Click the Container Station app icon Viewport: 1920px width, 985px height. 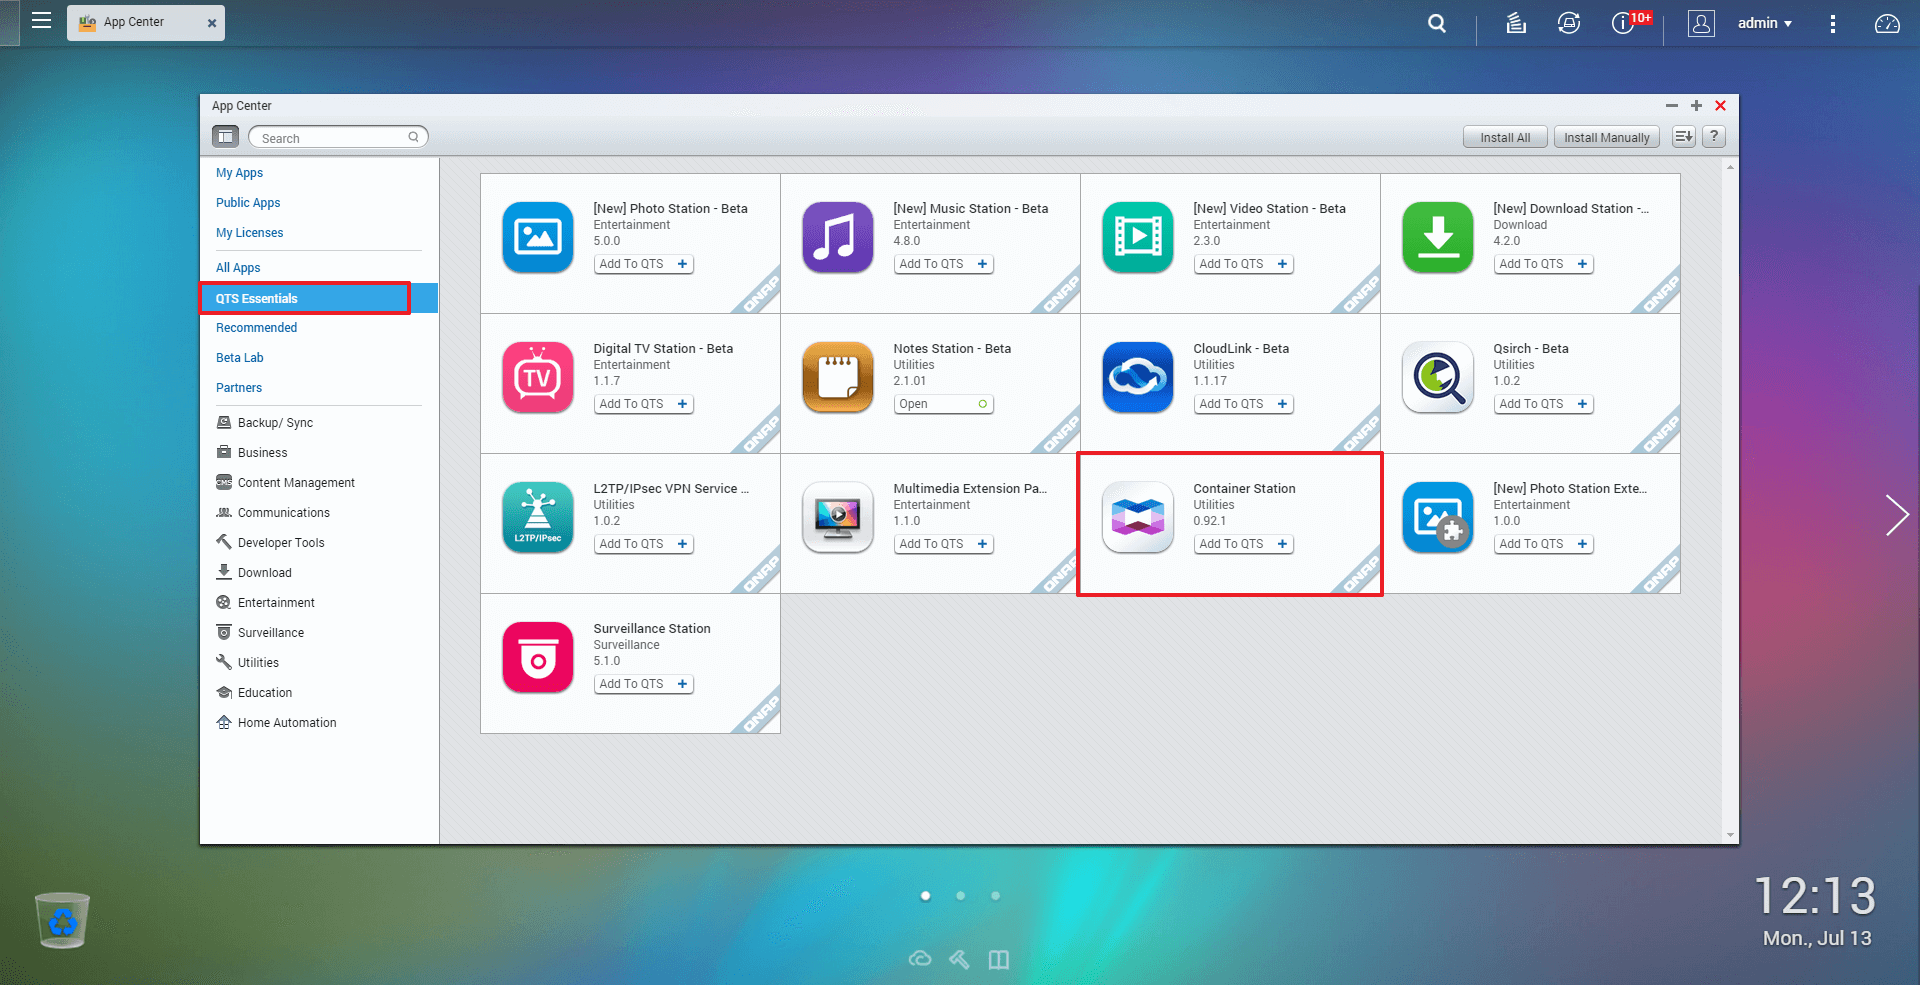[1137, 517]
